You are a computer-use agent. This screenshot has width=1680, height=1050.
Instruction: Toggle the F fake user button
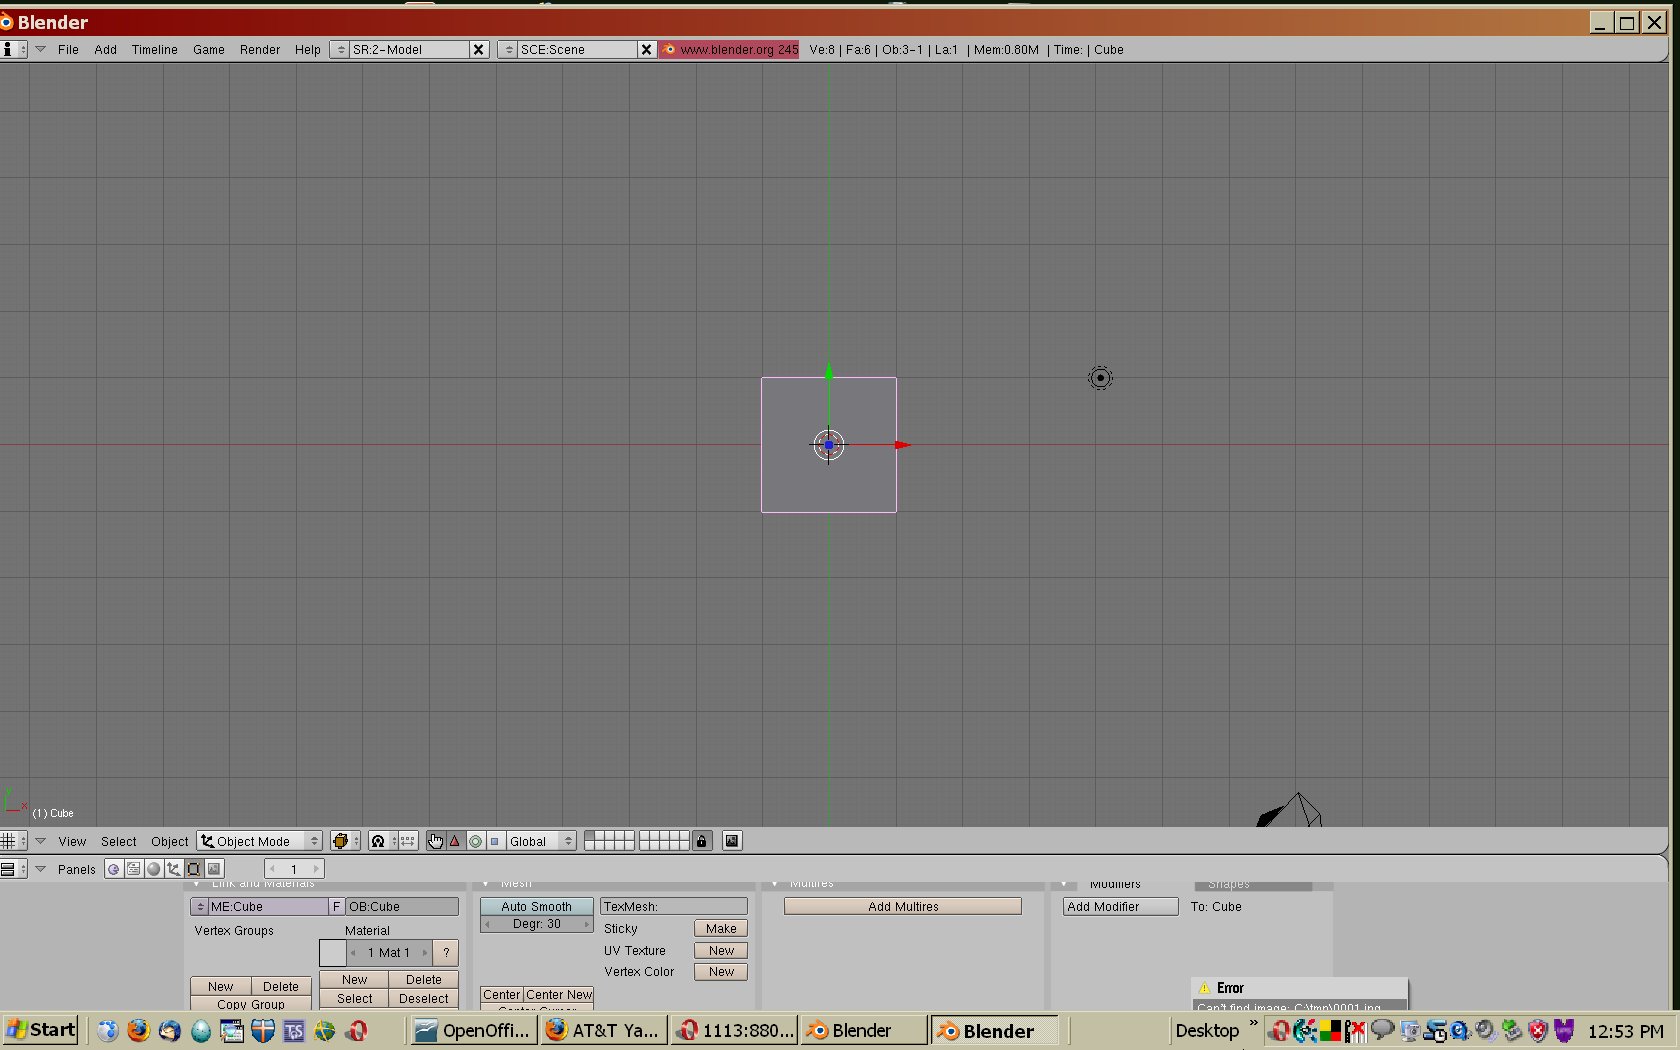pyautogui.click(x=337, y=907)
